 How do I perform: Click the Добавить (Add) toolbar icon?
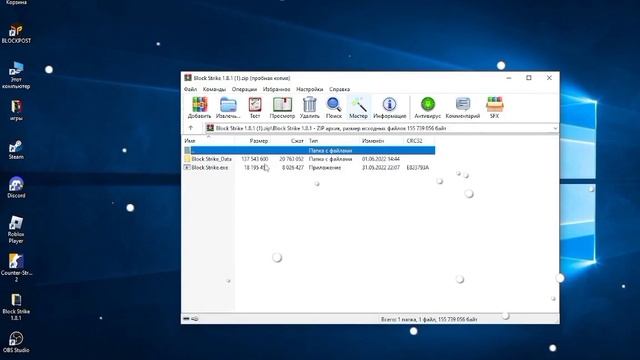tap(200, 108)
